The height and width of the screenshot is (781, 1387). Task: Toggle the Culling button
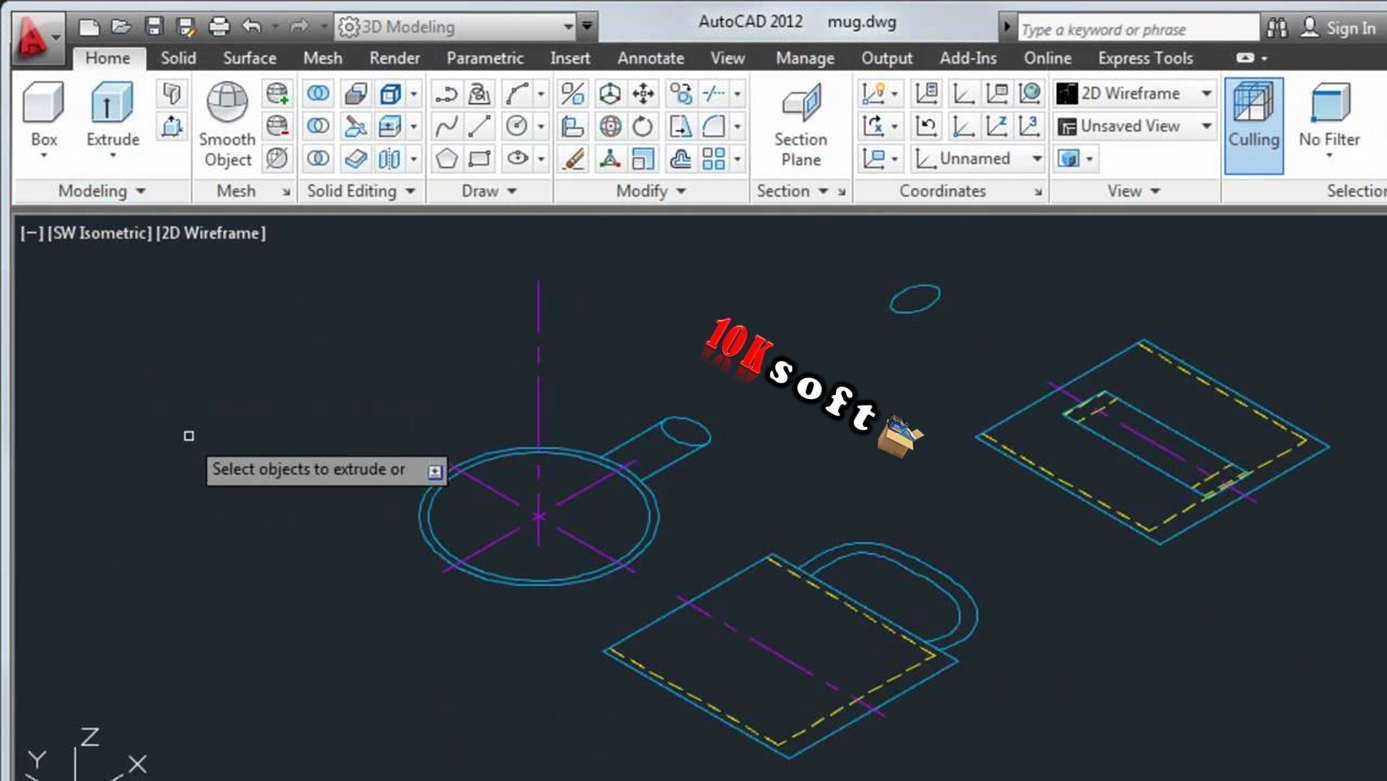click(1254, 125)
